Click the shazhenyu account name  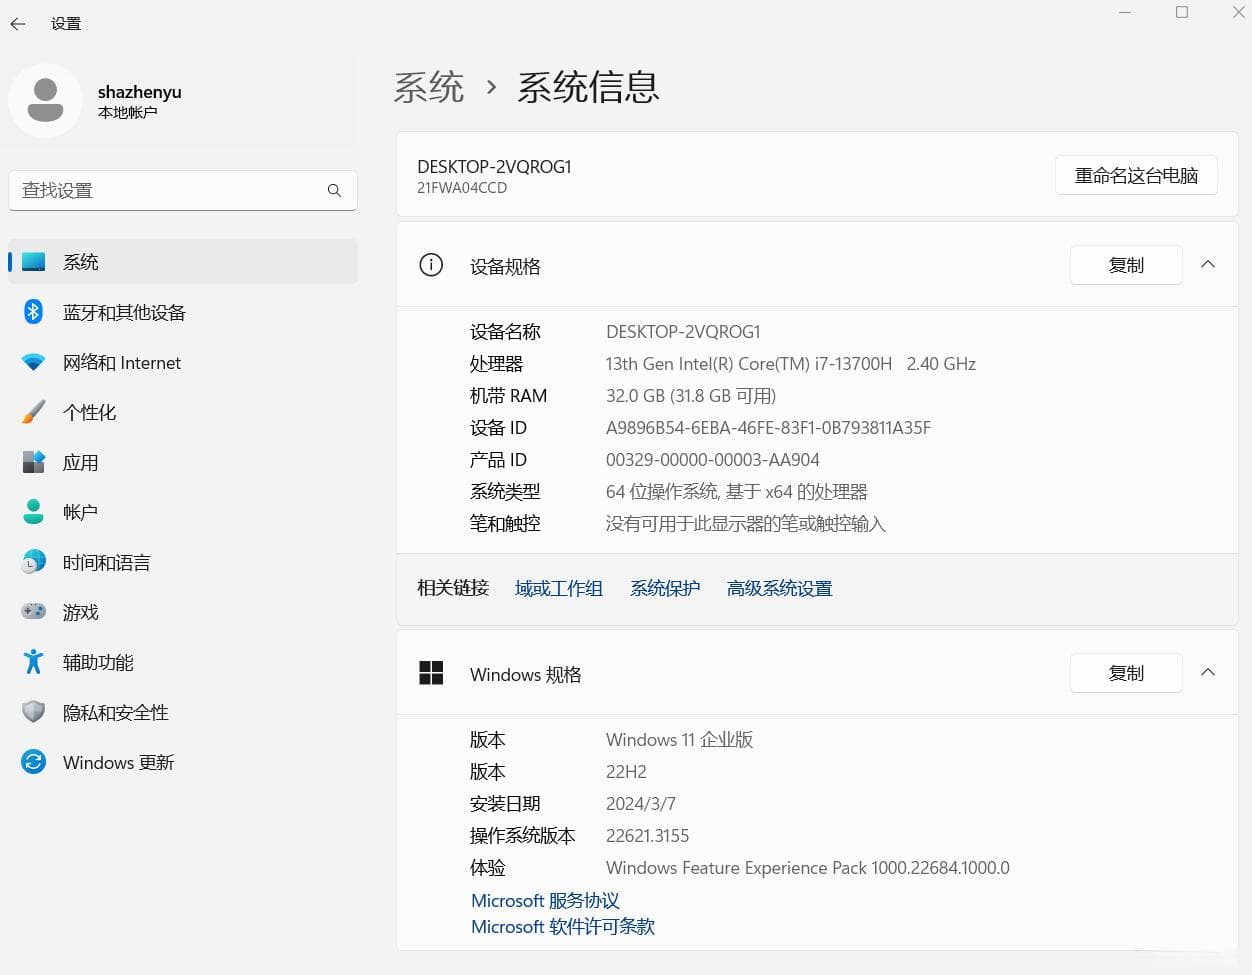tap(140, 92)
